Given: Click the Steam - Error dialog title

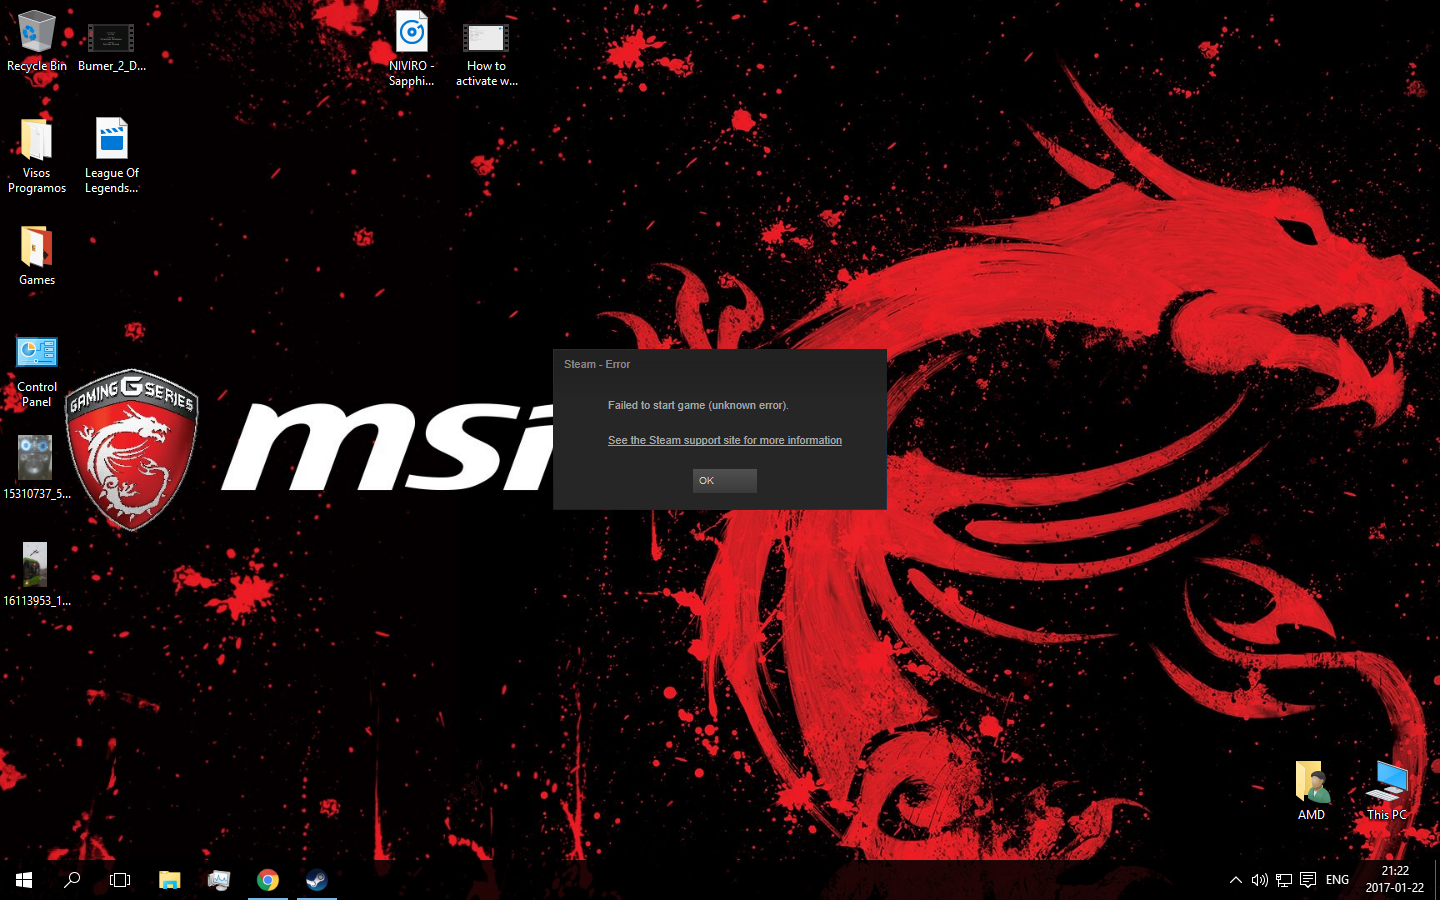Looking at the screenshot, I should point(597,364).
